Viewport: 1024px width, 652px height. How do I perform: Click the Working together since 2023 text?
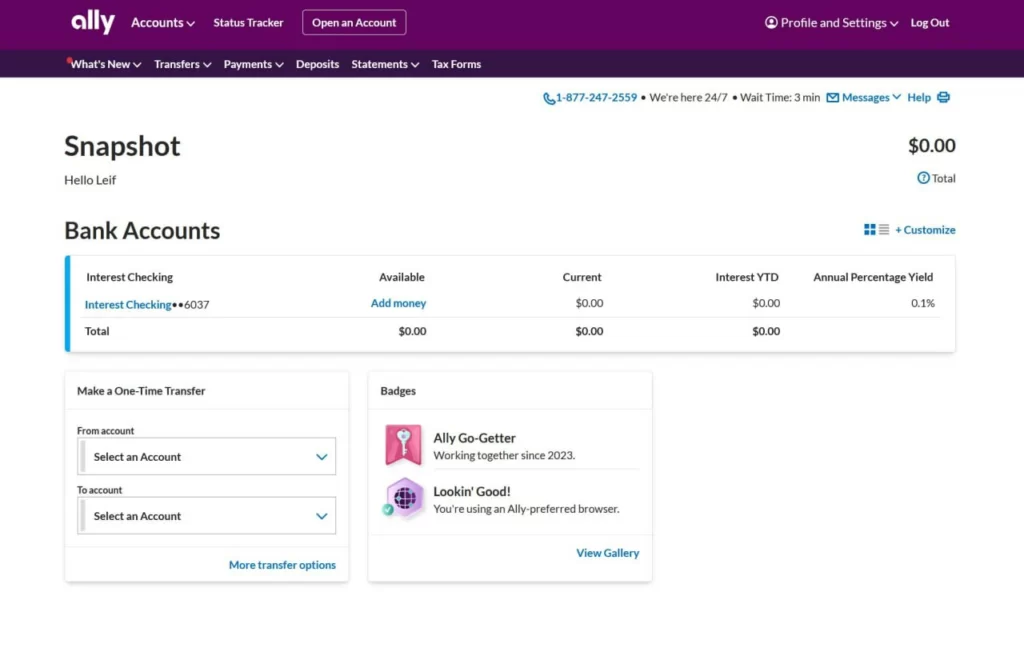[x=504, y=455]
